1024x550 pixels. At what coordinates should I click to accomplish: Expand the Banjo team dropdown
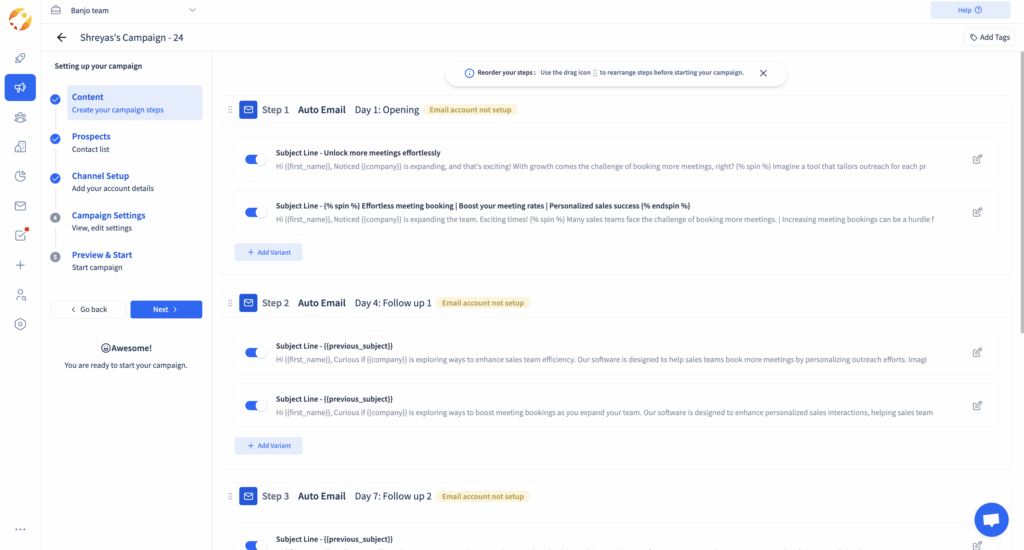click(x=191, y=10)
